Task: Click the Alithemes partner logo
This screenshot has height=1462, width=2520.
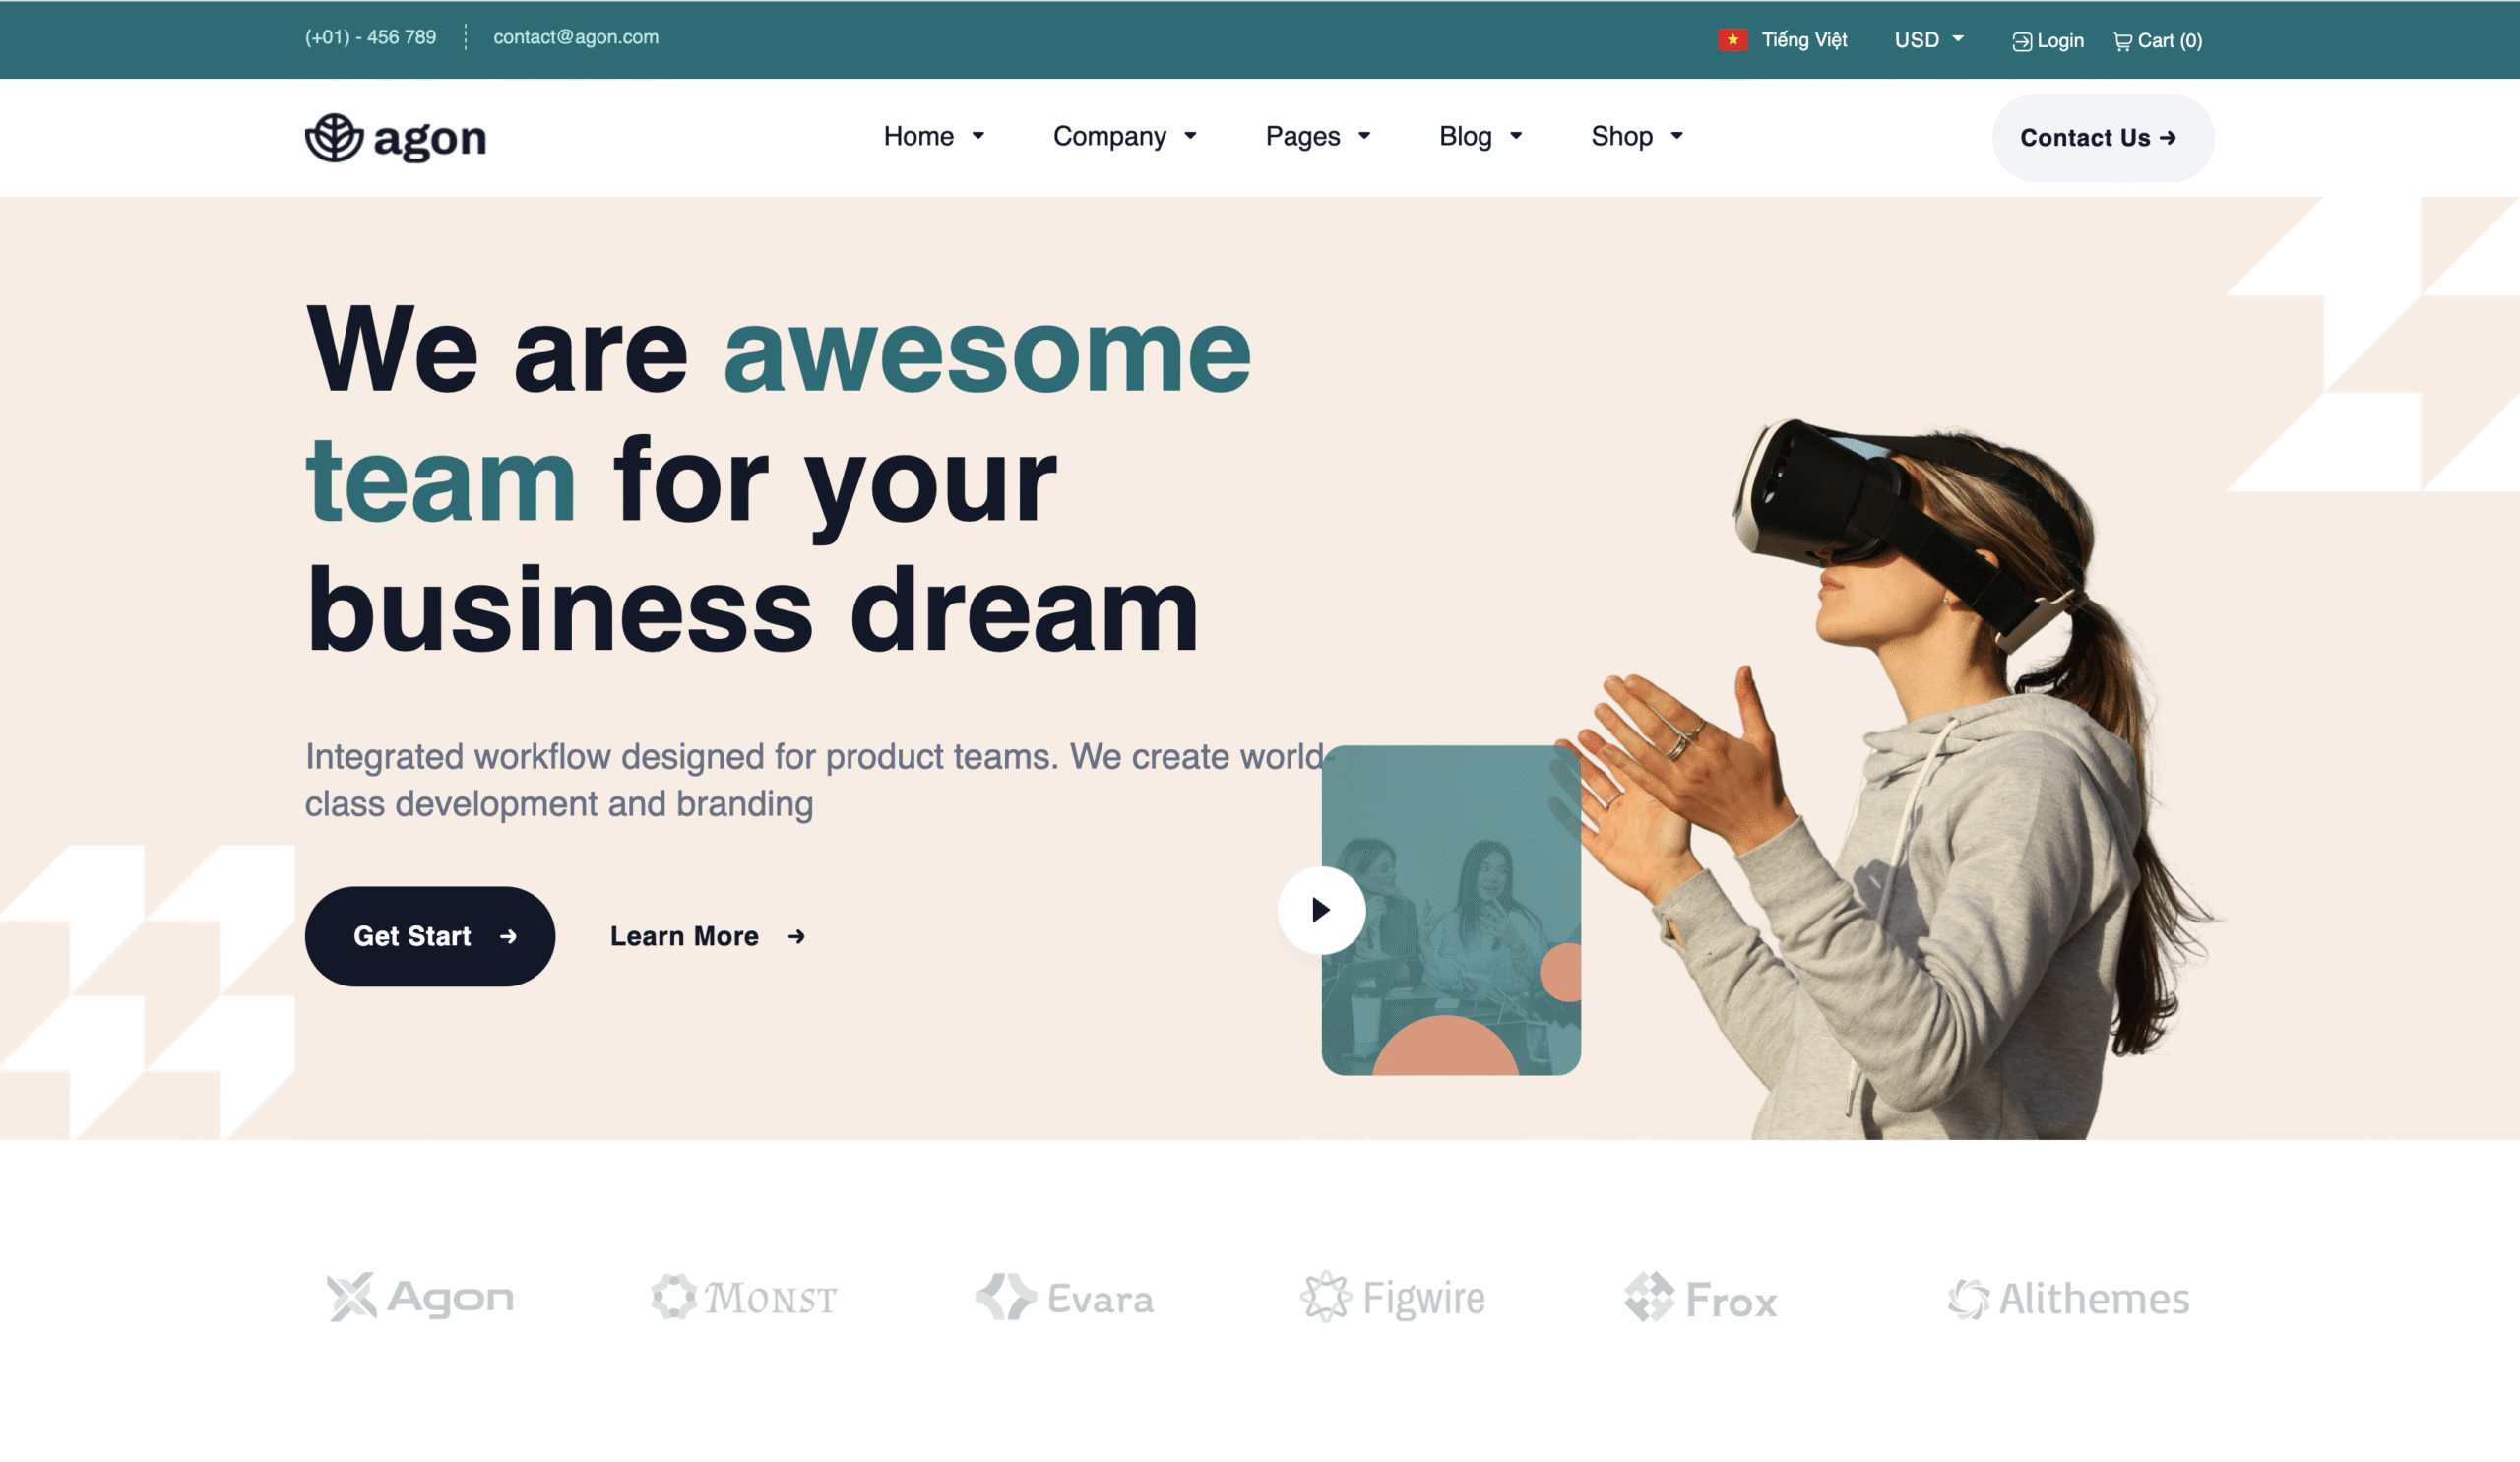Action: click(2068, 1298)
